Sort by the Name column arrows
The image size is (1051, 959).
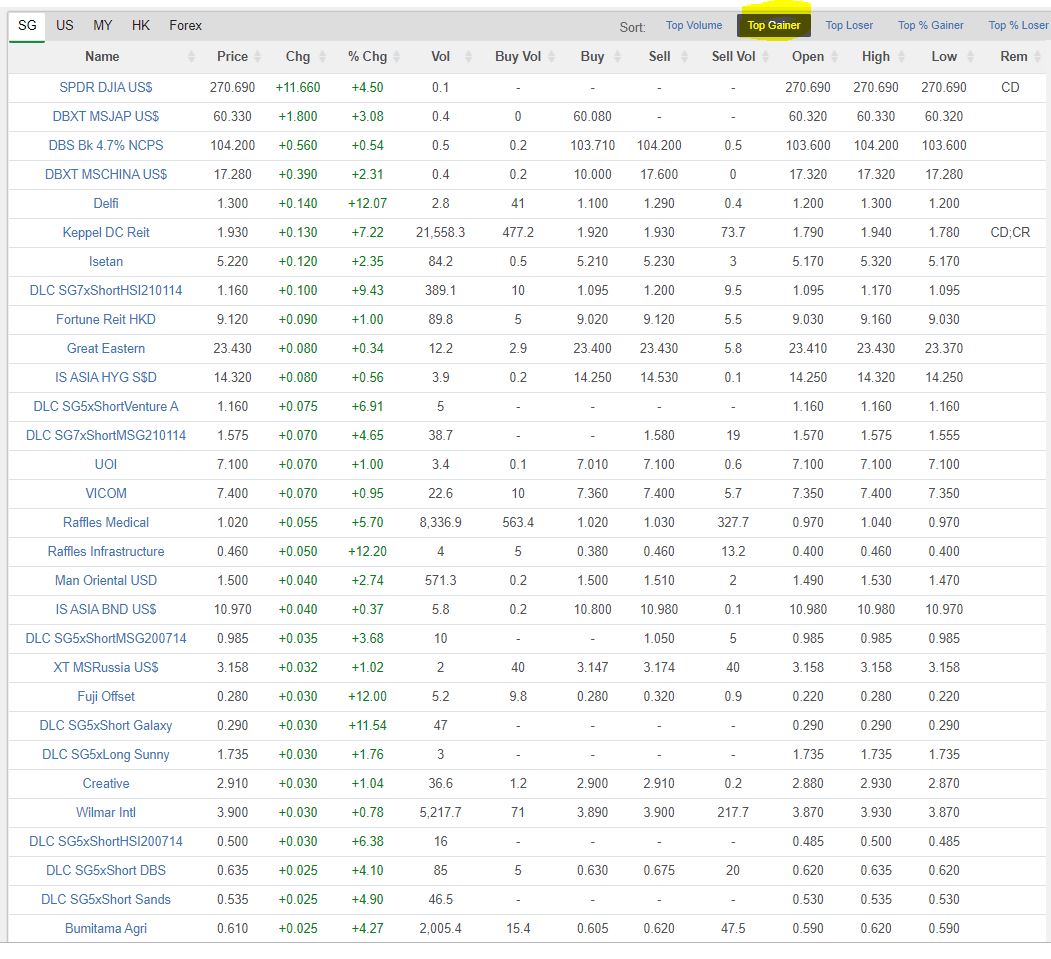pos(191,57)
